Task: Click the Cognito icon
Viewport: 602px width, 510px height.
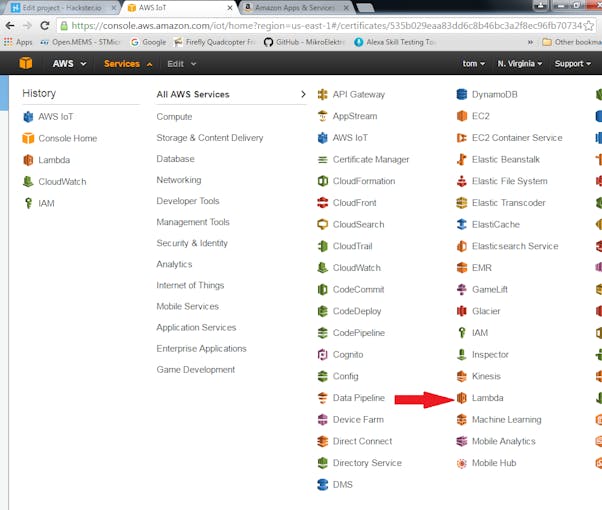Action: [x=322, y=354]
